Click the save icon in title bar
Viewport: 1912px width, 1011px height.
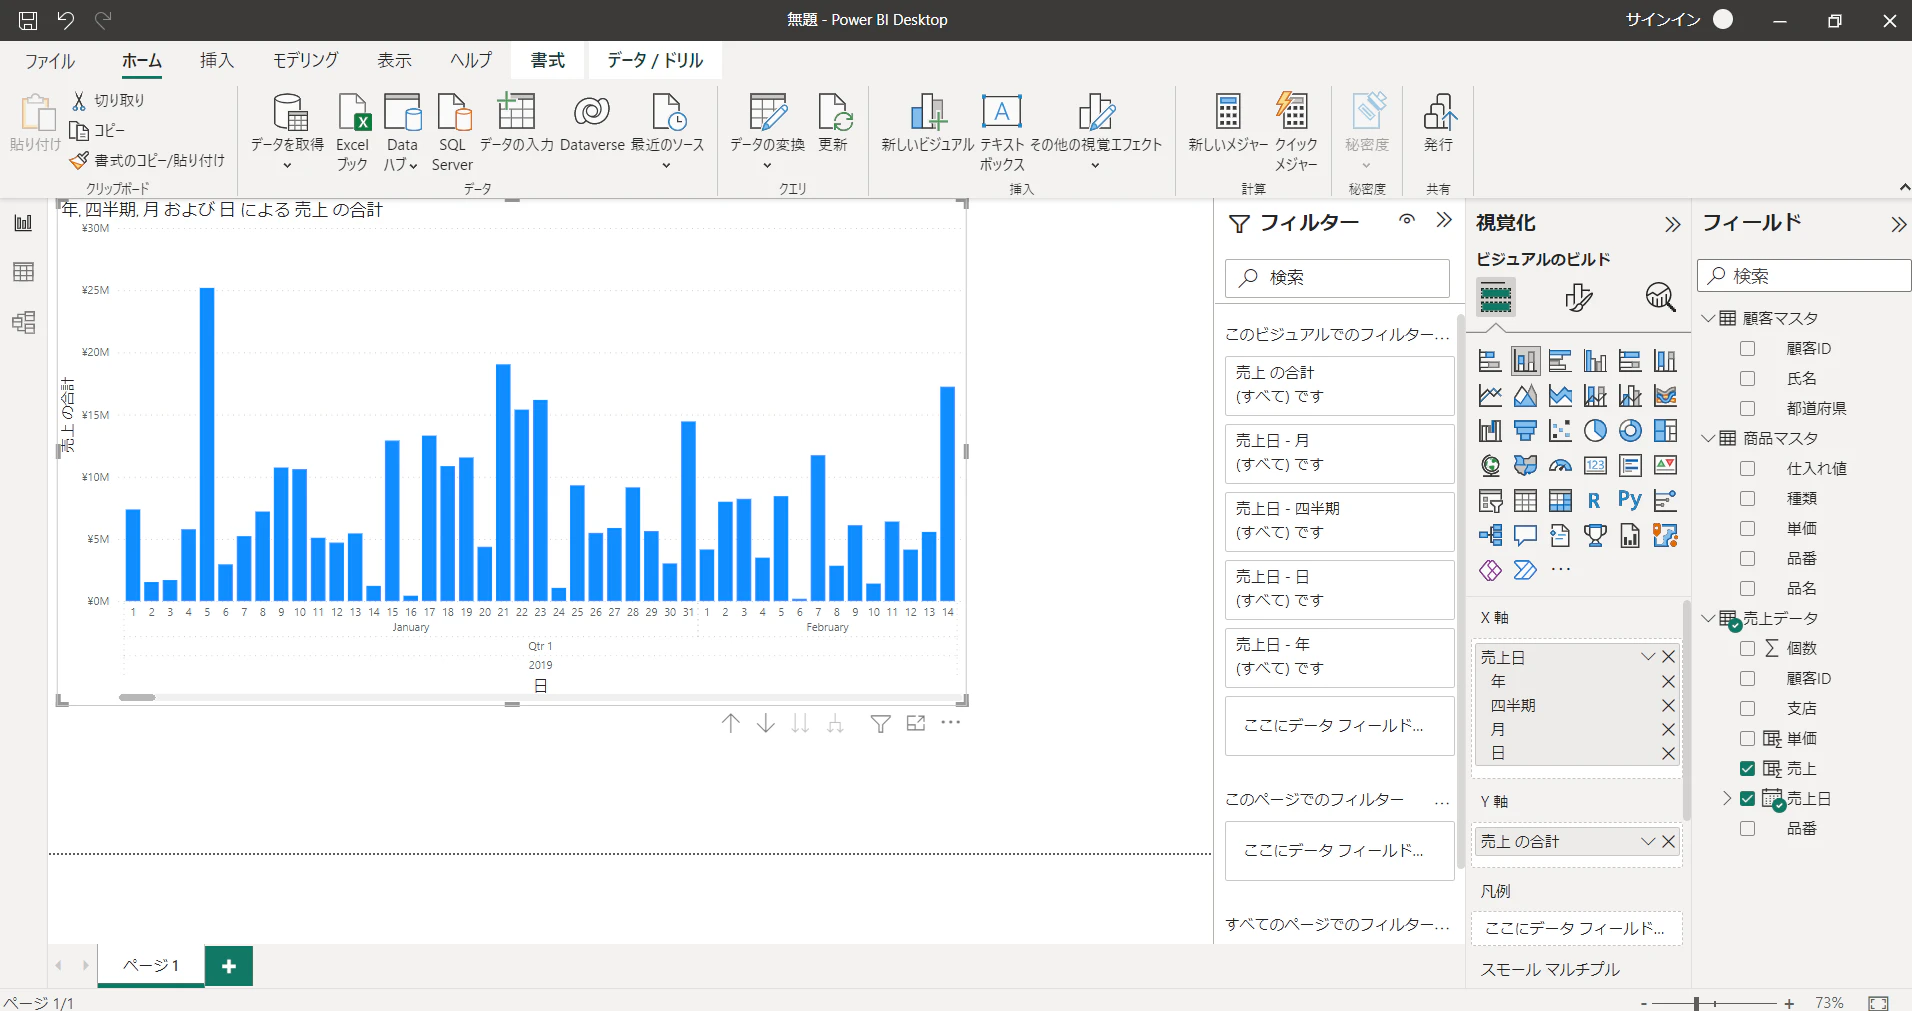(28, 20)
